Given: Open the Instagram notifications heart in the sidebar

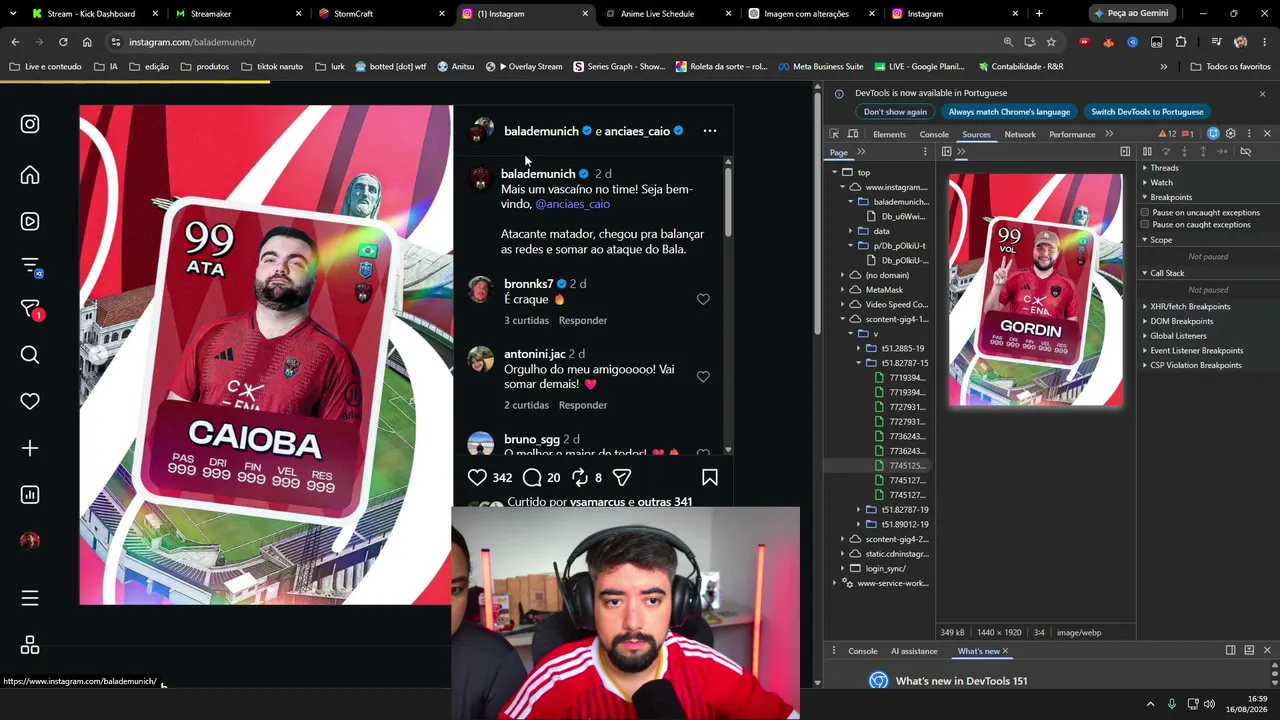Looking at the screenshot, I should click(x=30, y=401).
